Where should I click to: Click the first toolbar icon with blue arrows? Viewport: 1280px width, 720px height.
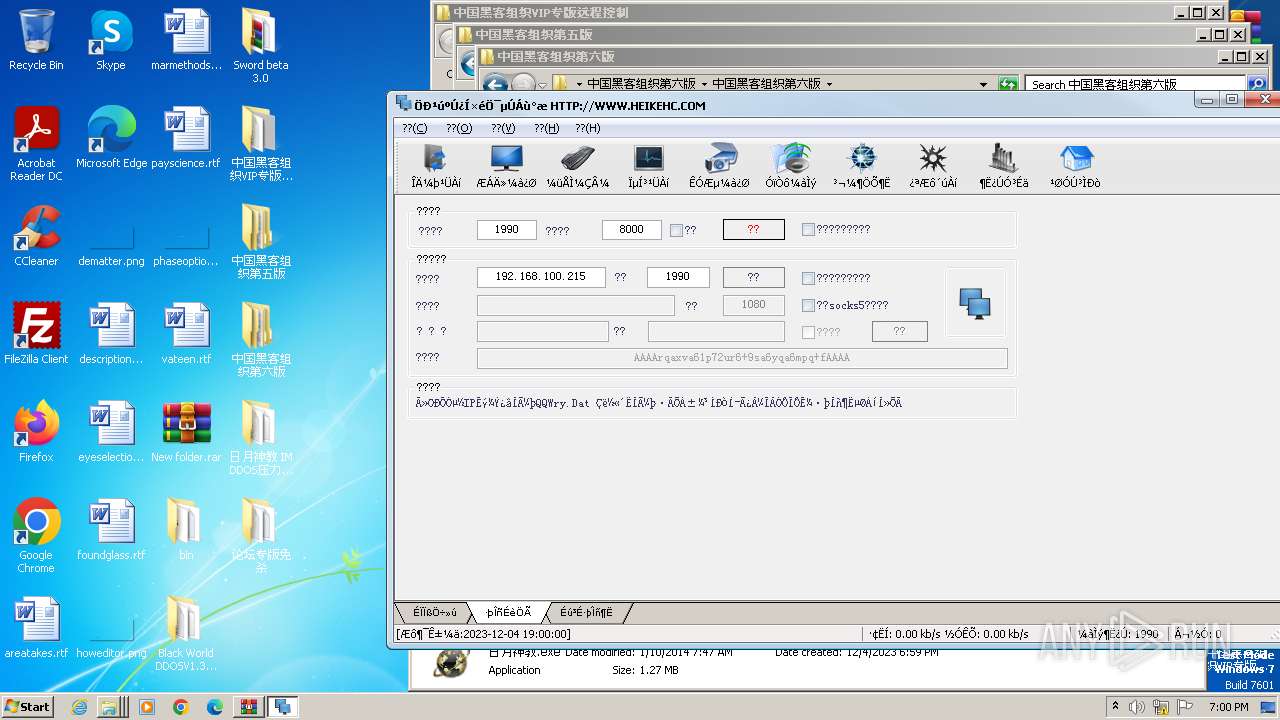click(x=436, y=165)
